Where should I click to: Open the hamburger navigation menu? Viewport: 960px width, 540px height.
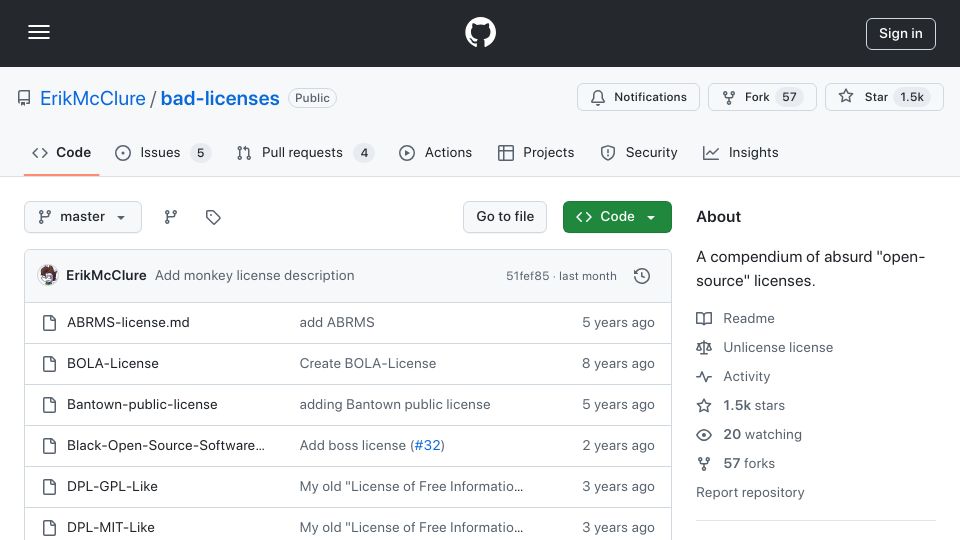39,32
